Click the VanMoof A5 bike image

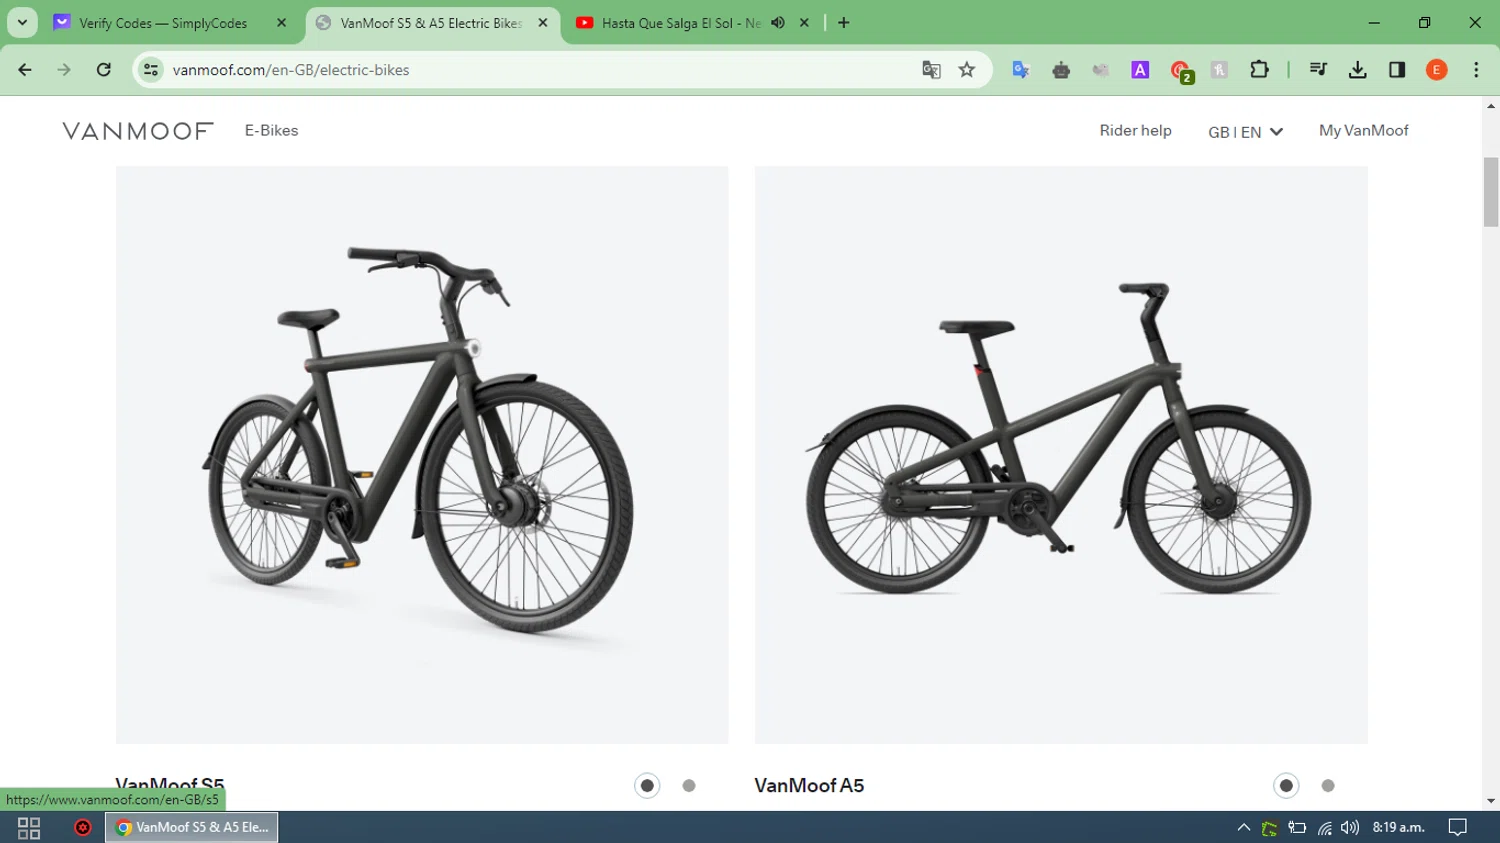pos(1061,455)
